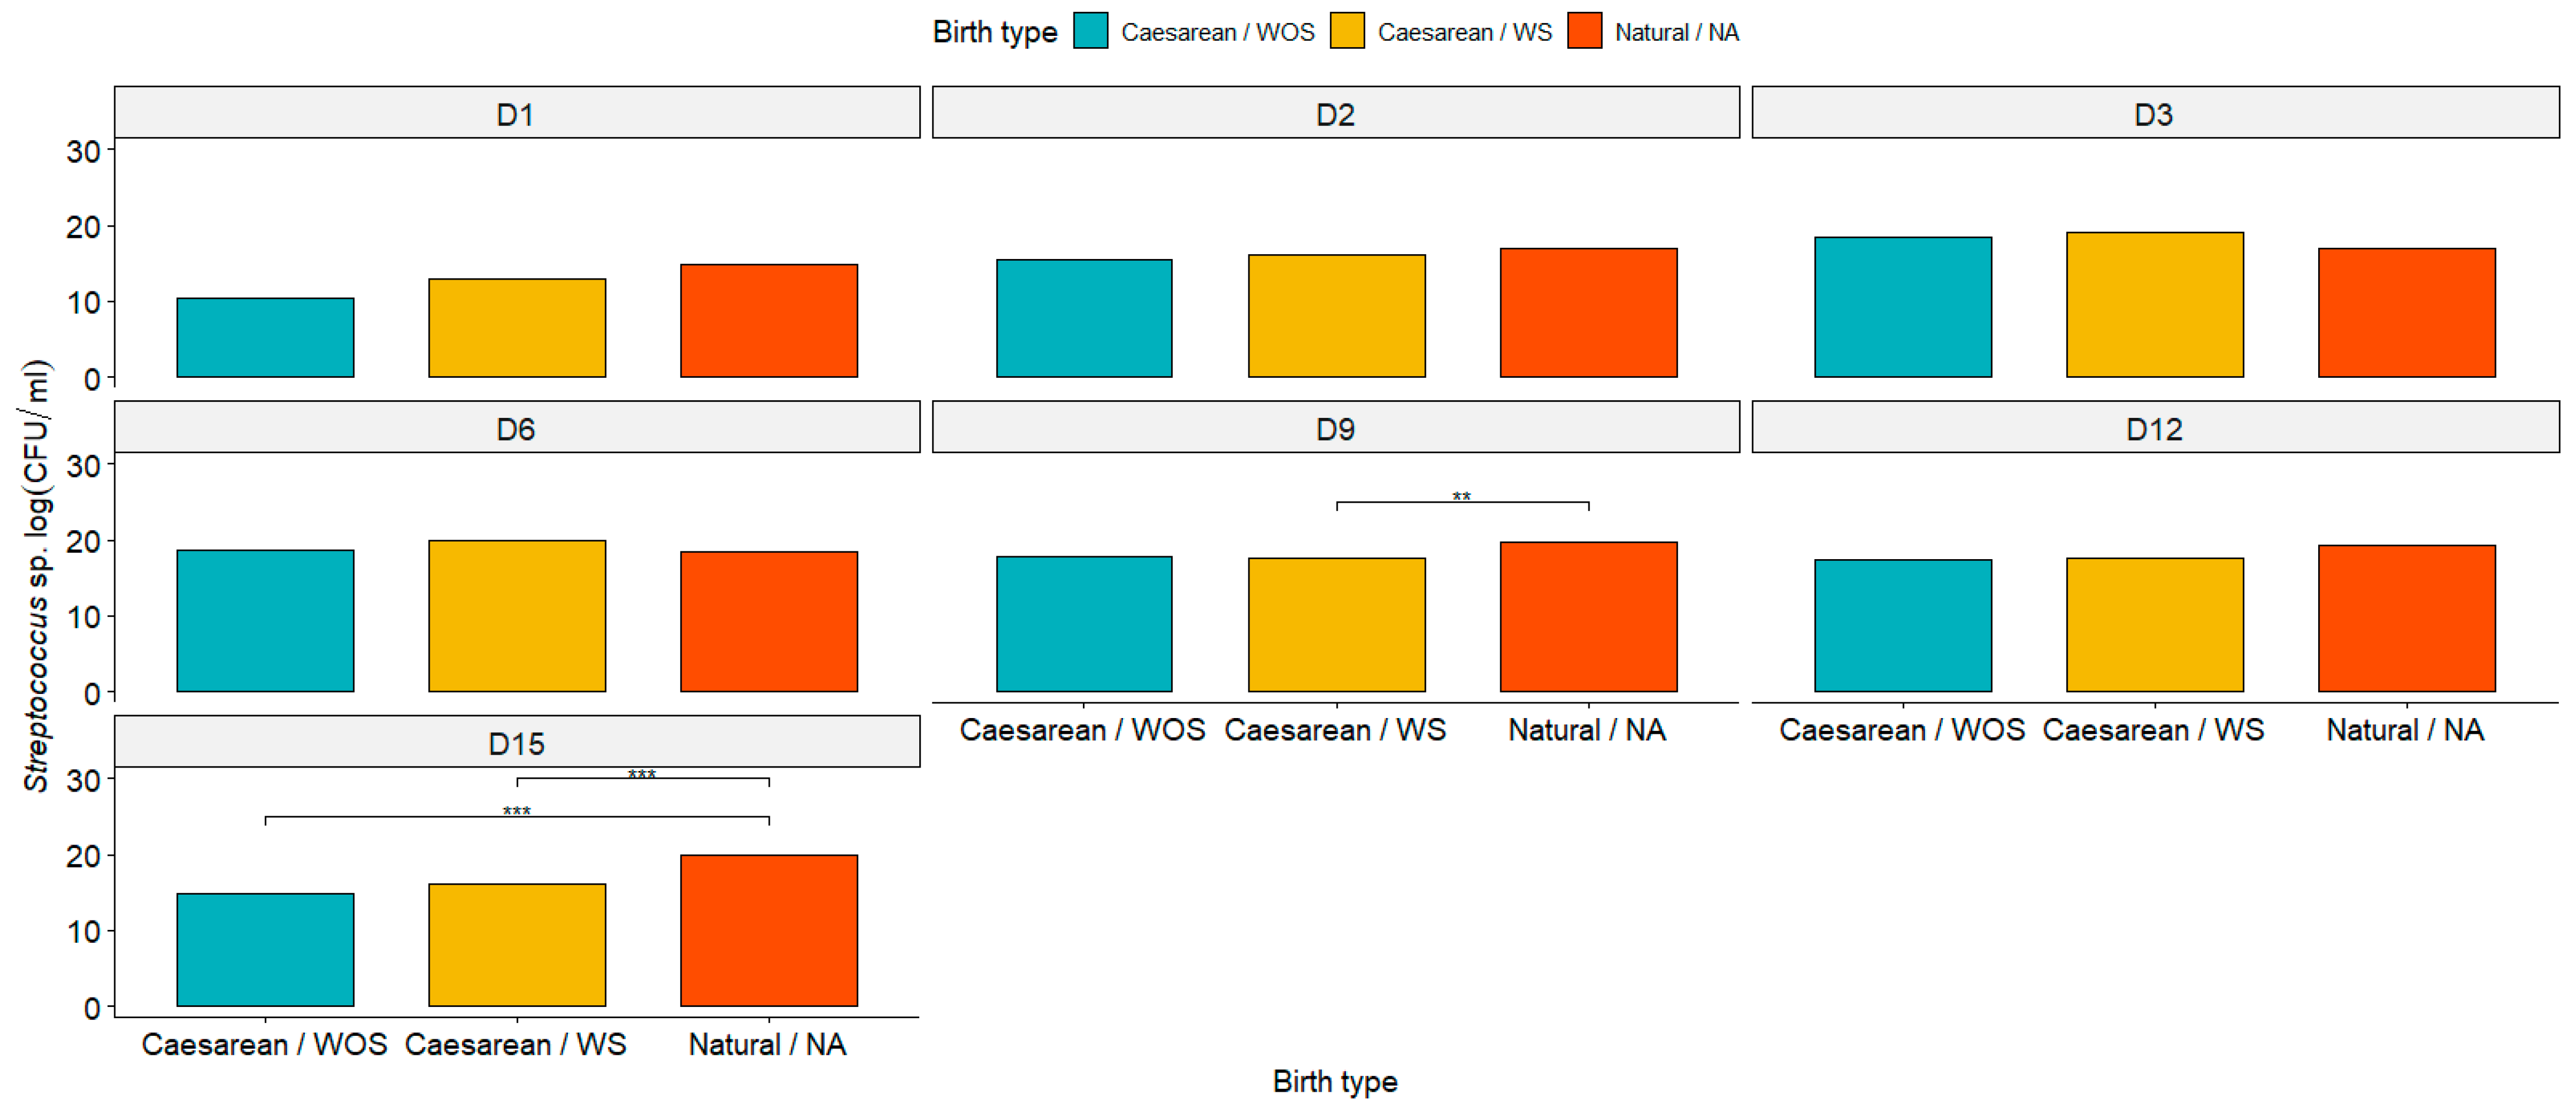Screen dimensions: 2576x1110
Task: Select the D12 panel header strip
Action: coord(2154,428)
